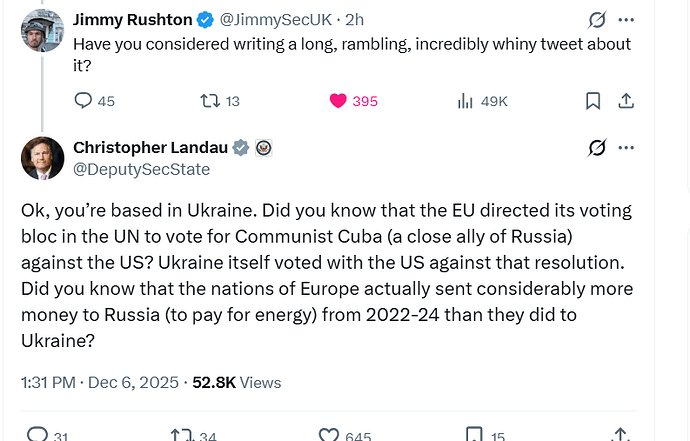The height and width of the screenshot is (441, 690).
Task: Open Grok icon on Christopher Landau's tweet
Action: 597,148
